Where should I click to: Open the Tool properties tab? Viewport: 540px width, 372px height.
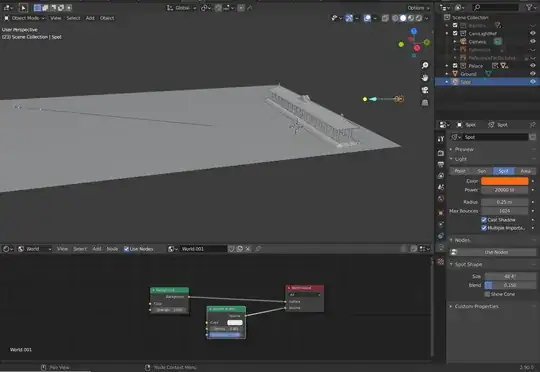441,139
